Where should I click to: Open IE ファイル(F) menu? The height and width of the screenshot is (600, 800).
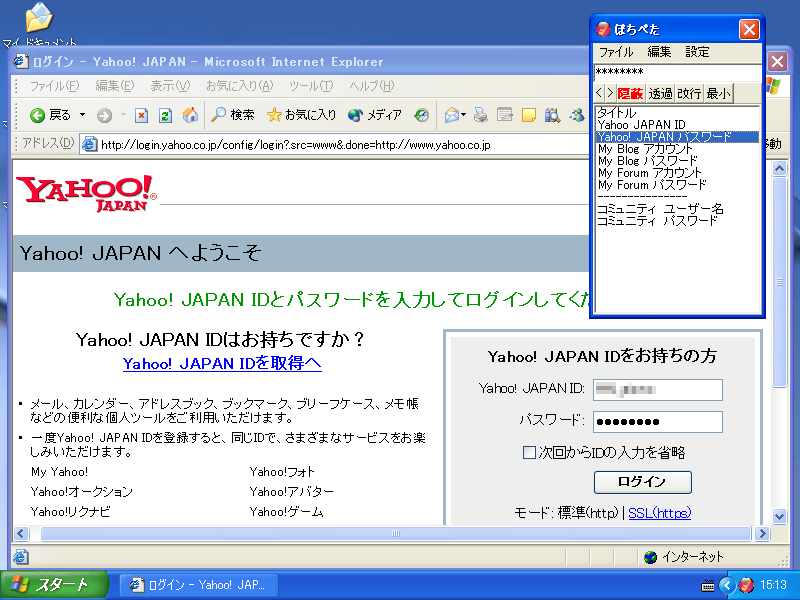(x=54, y=86)
